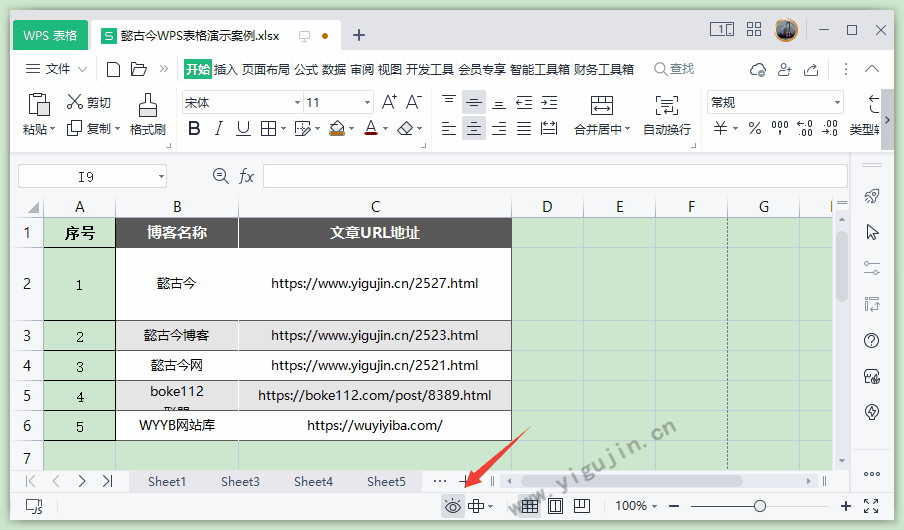
Task: Open the currency symbol ¥ dropdown arrow
Action: pyautogui.click(x=736, y=129)
